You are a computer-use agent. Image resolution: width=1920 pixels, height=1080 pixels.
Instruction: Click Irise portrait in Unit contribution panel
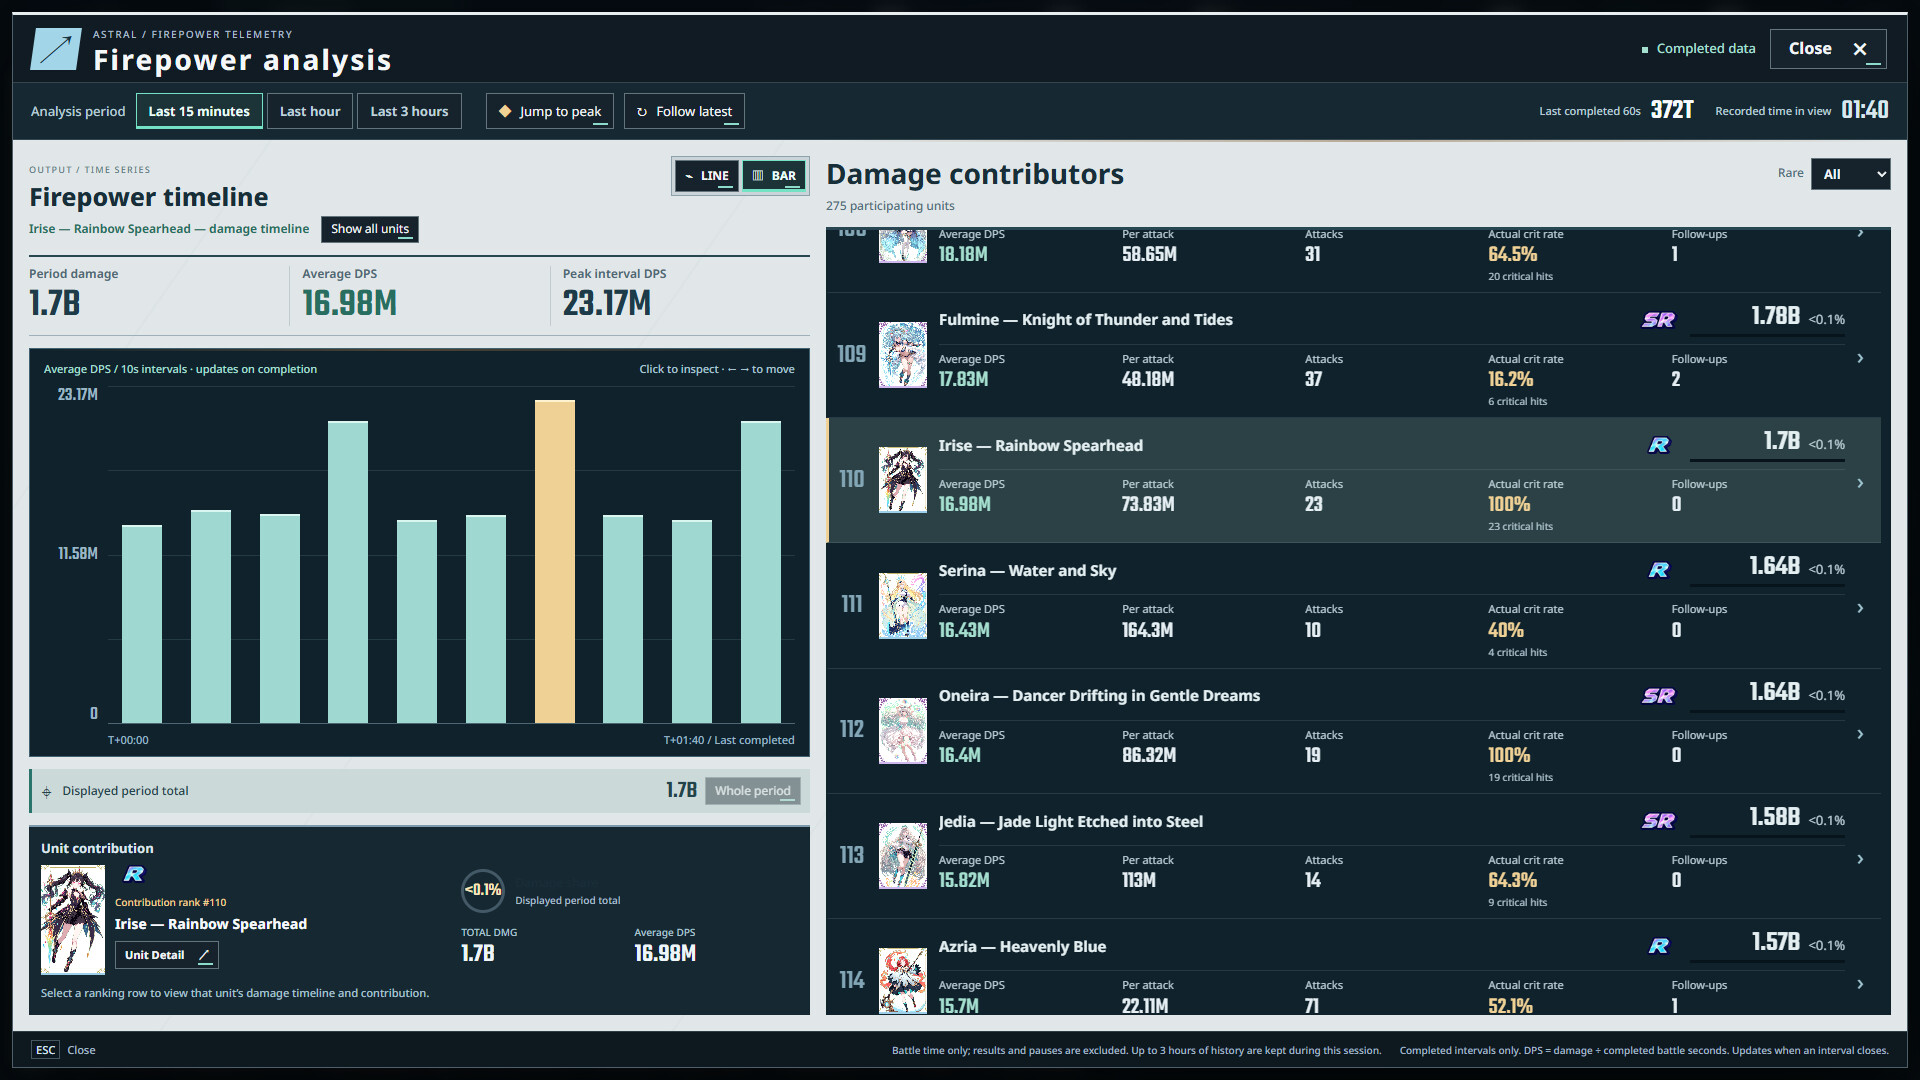tap(73, 920)
